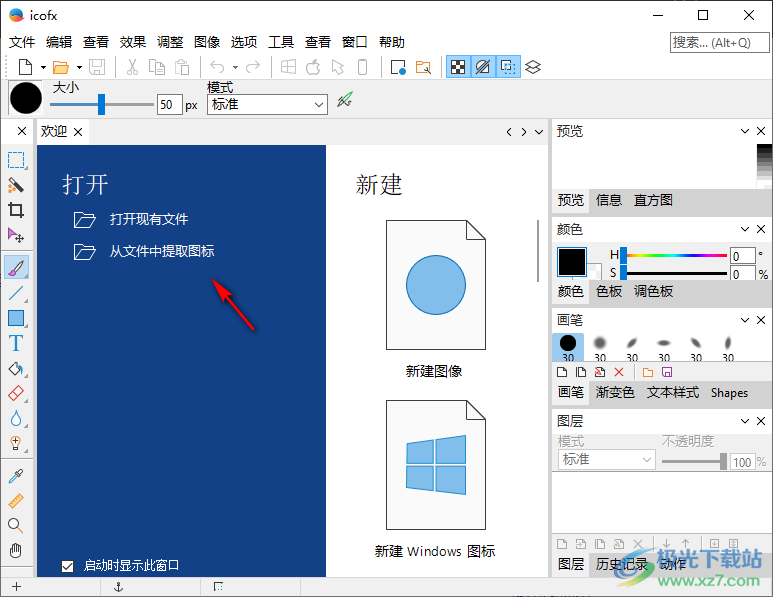Close the tool panel with X
773x597 pixels.
[22, 131]
